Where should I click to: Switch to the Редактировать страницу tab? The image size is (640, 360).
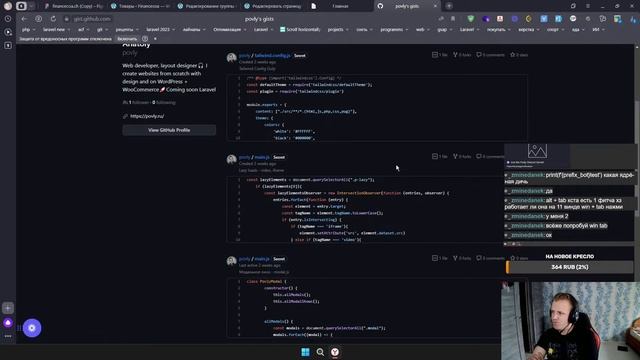click(273, 6)
